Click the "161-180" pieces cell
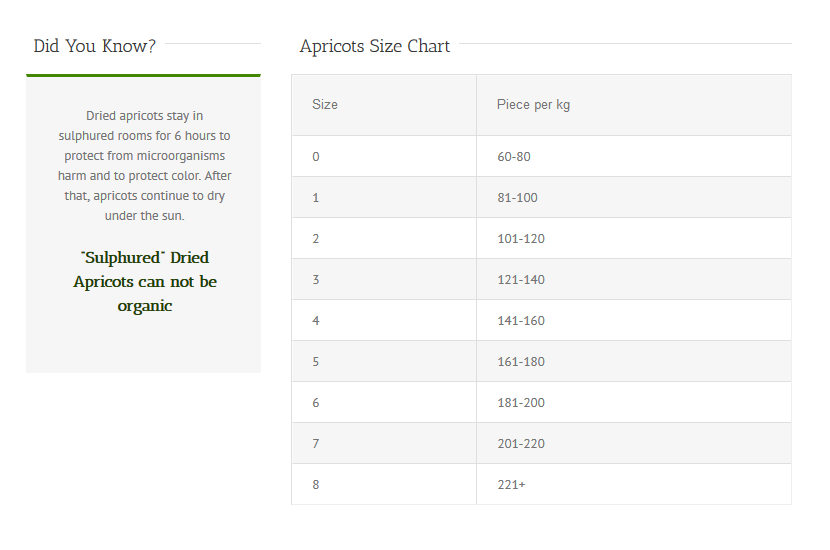The image size is (830, 550). [520, 362]
